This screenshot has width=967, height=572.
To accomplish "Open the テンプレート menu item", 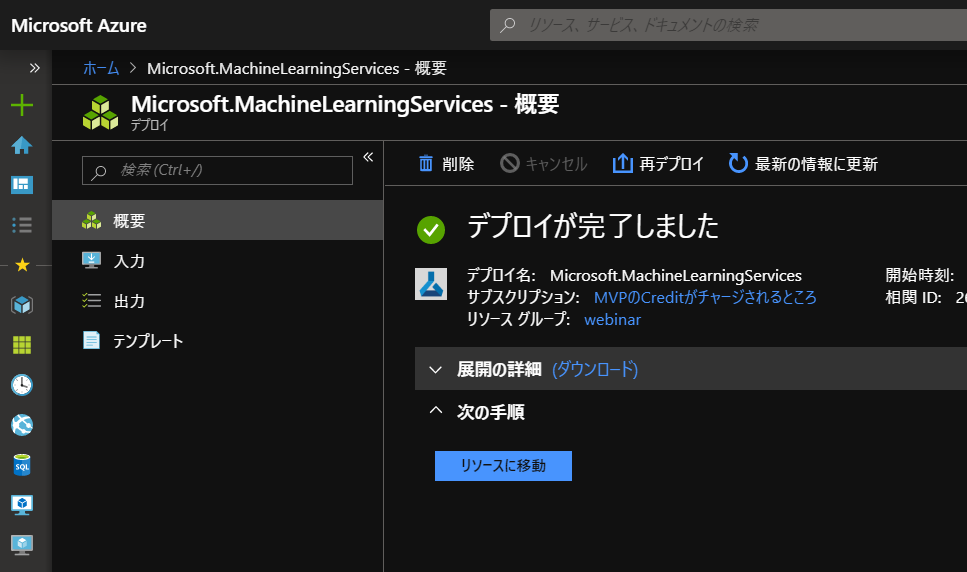I will coord(217,341).
